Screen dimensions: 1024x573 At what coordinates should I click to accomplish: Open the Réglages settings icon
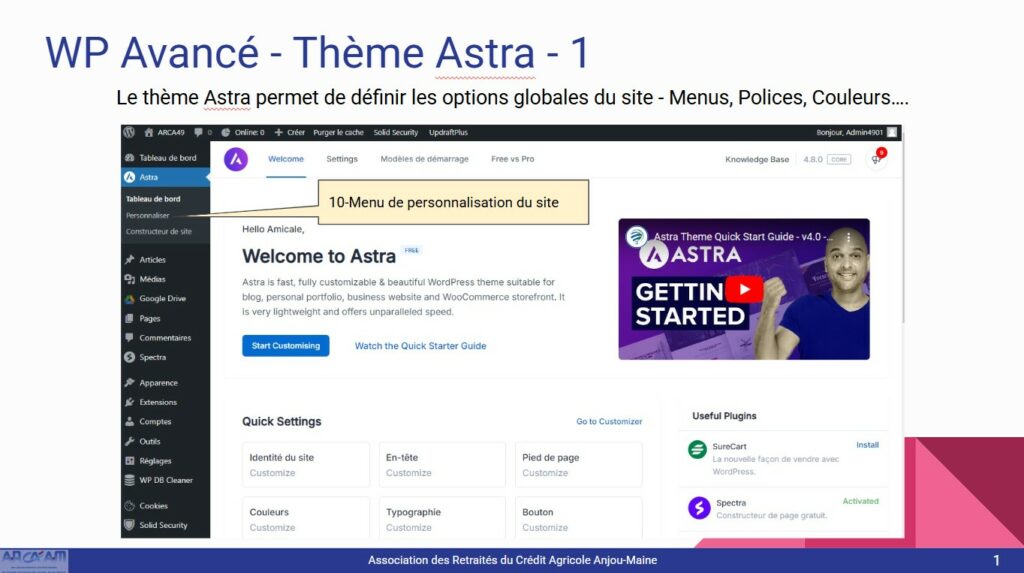129,461
